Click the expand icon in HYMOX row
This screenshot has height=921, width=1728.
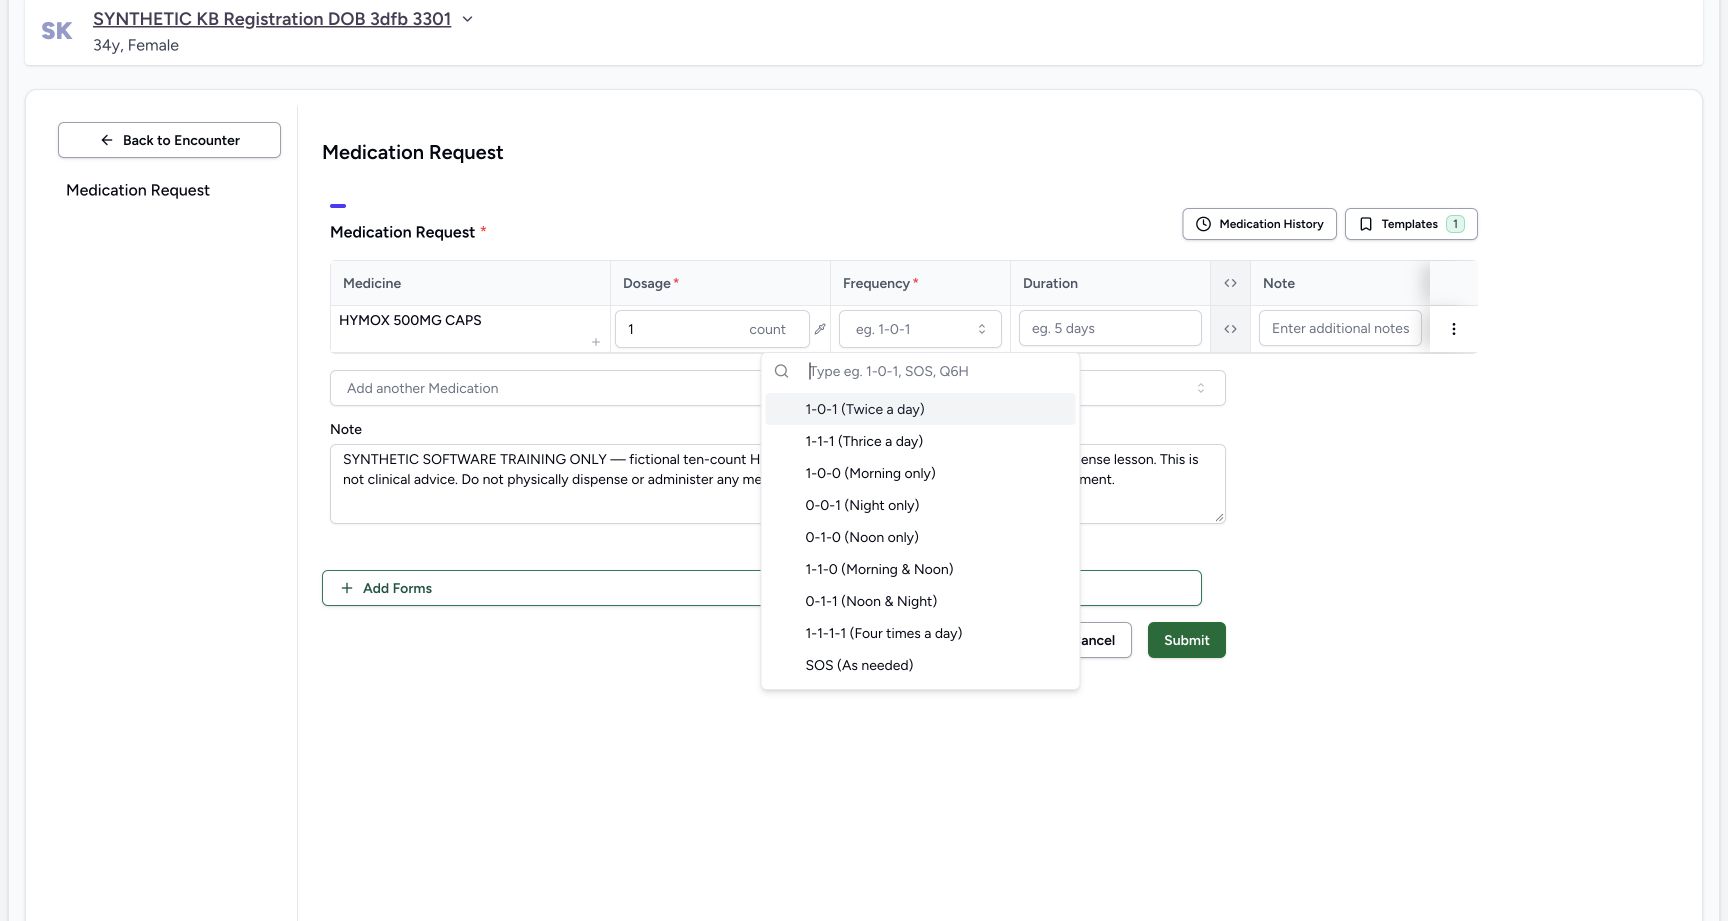tap(1230, 329)
